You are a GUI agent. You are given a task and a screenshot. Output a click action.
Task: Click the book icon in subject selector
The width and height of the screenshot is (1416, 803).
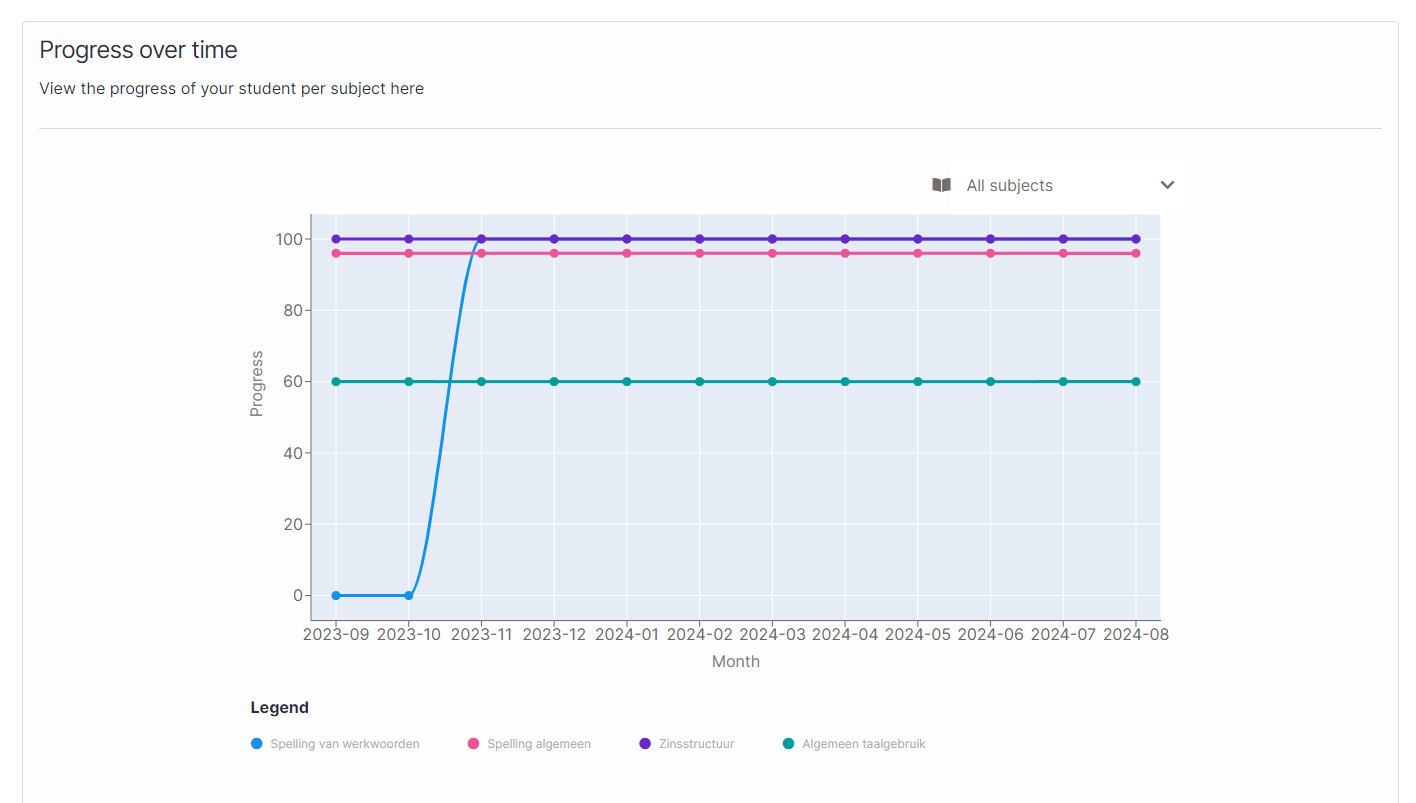pos(941,185)
